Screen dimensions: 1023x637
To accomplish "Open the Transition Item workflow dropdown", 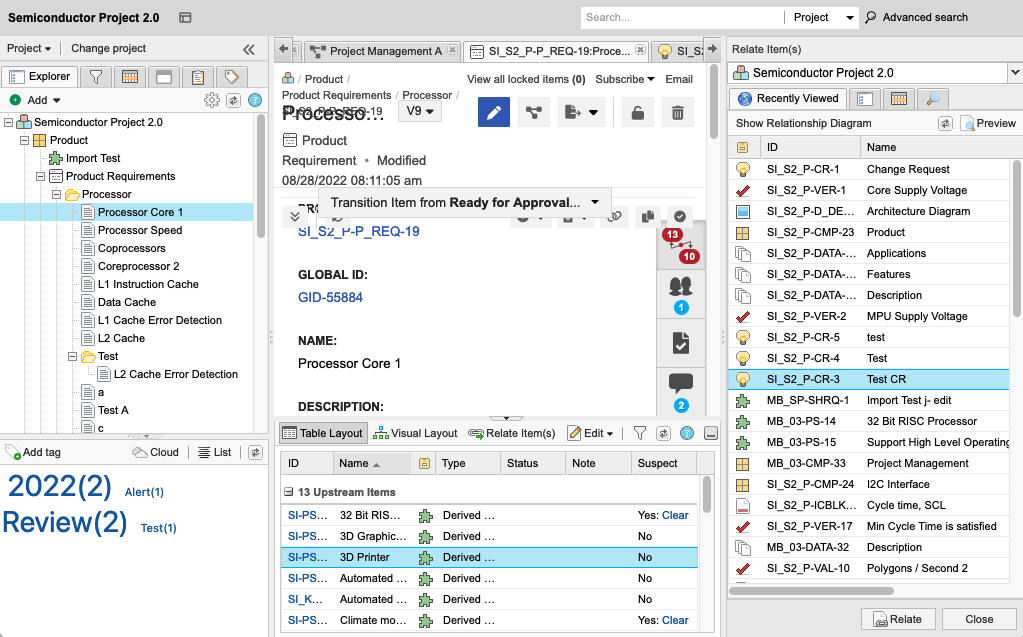I will click(465, 202).
